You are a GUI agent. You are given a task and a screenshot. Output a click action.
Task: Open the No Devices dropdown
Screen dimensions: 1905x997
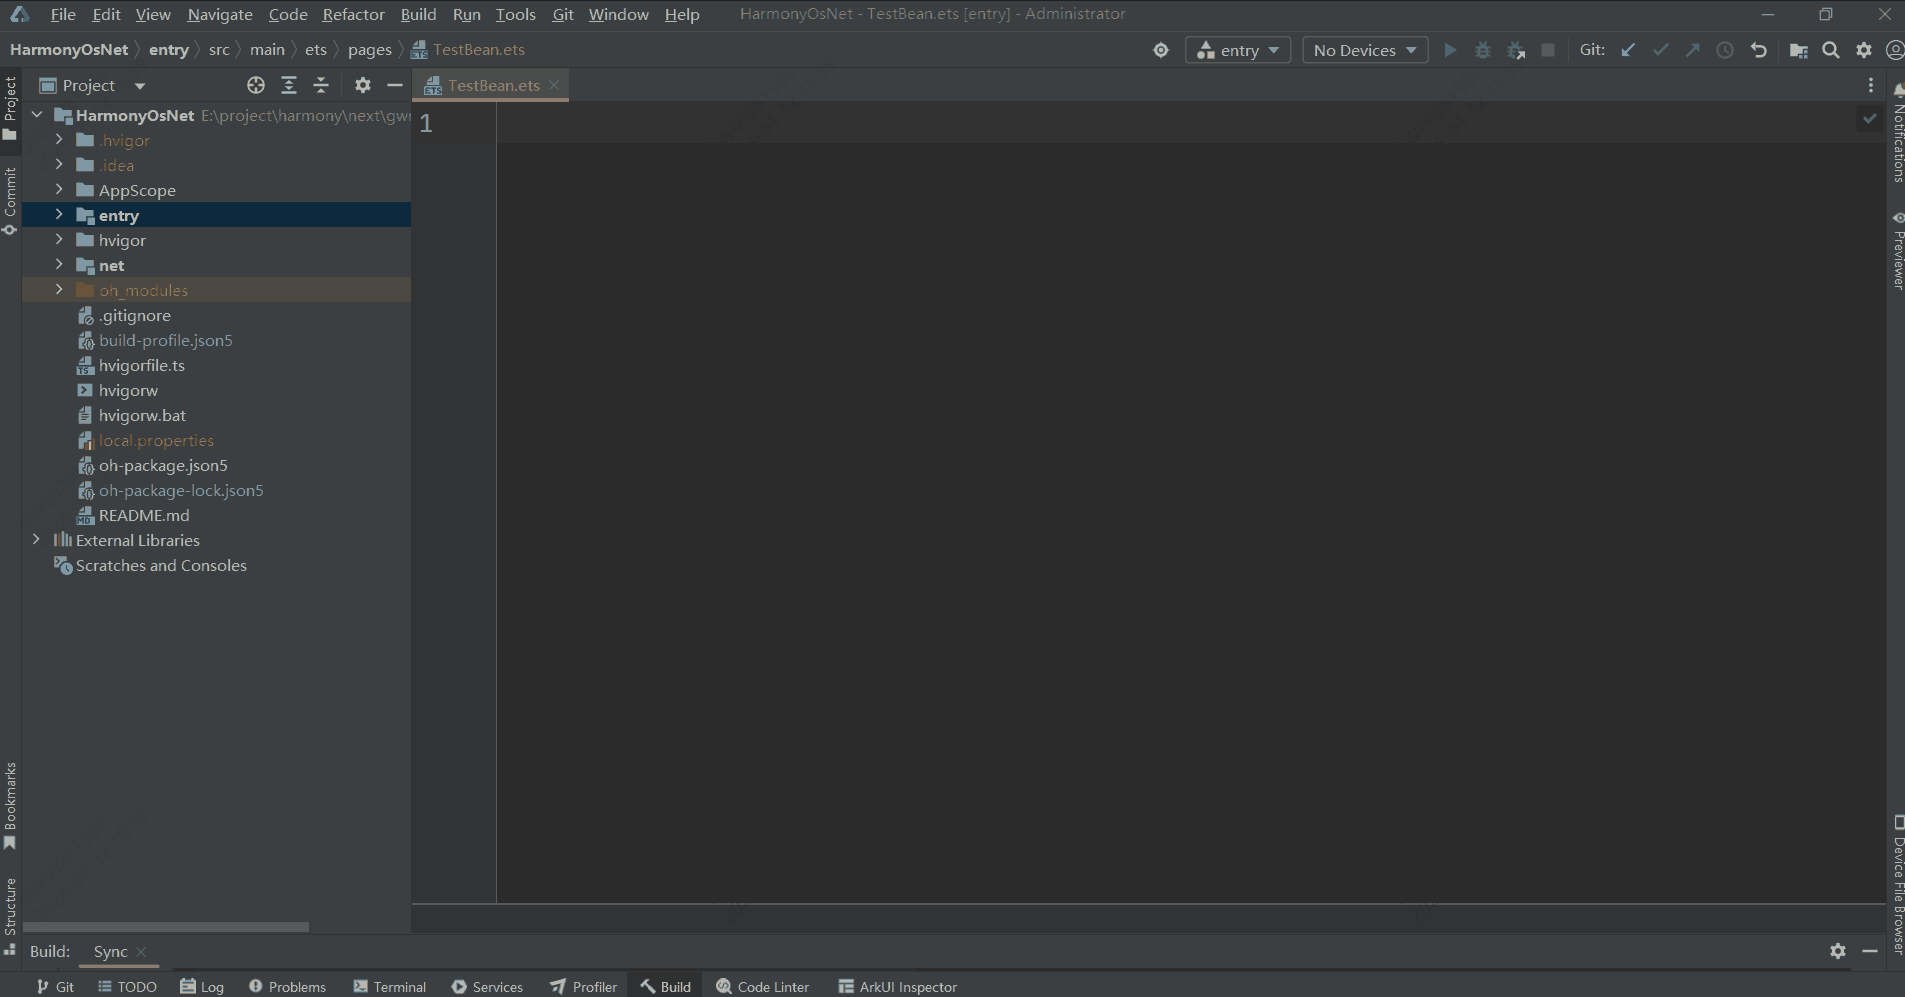point(1365,50)
